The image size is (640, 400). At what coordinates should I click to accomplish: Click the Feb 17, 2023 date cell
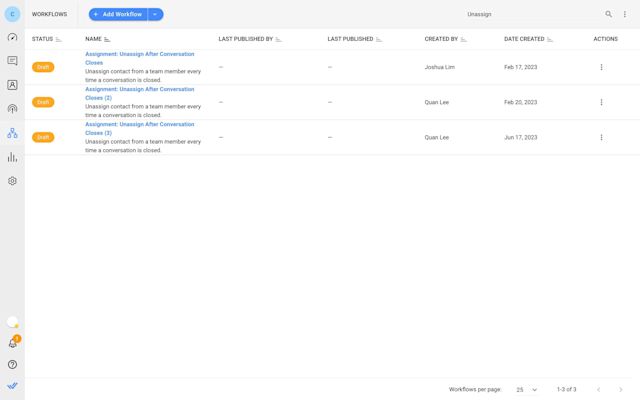click(x=520, y=67)
